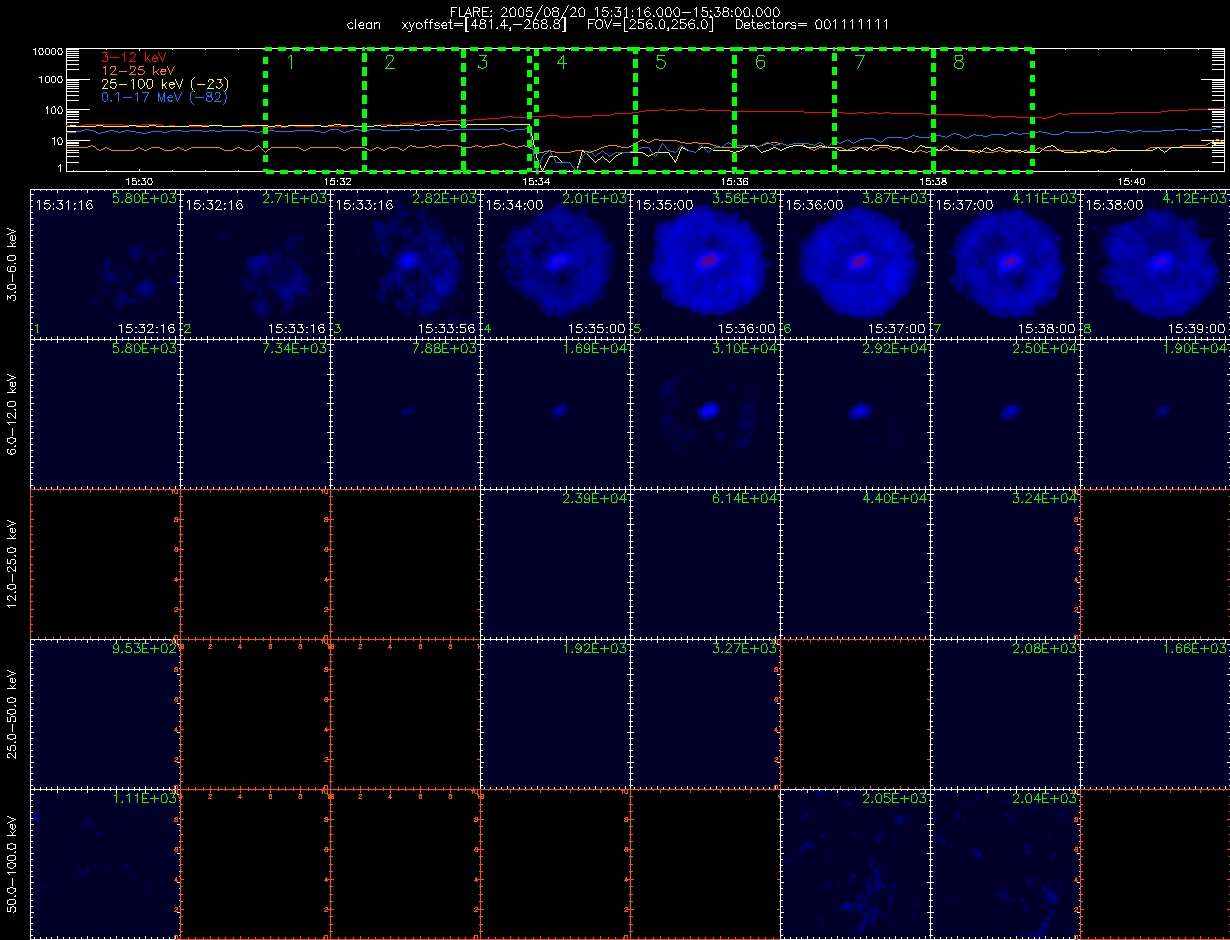
Task: Click the '2.01E+03' flux value
Action: point(595,199)
